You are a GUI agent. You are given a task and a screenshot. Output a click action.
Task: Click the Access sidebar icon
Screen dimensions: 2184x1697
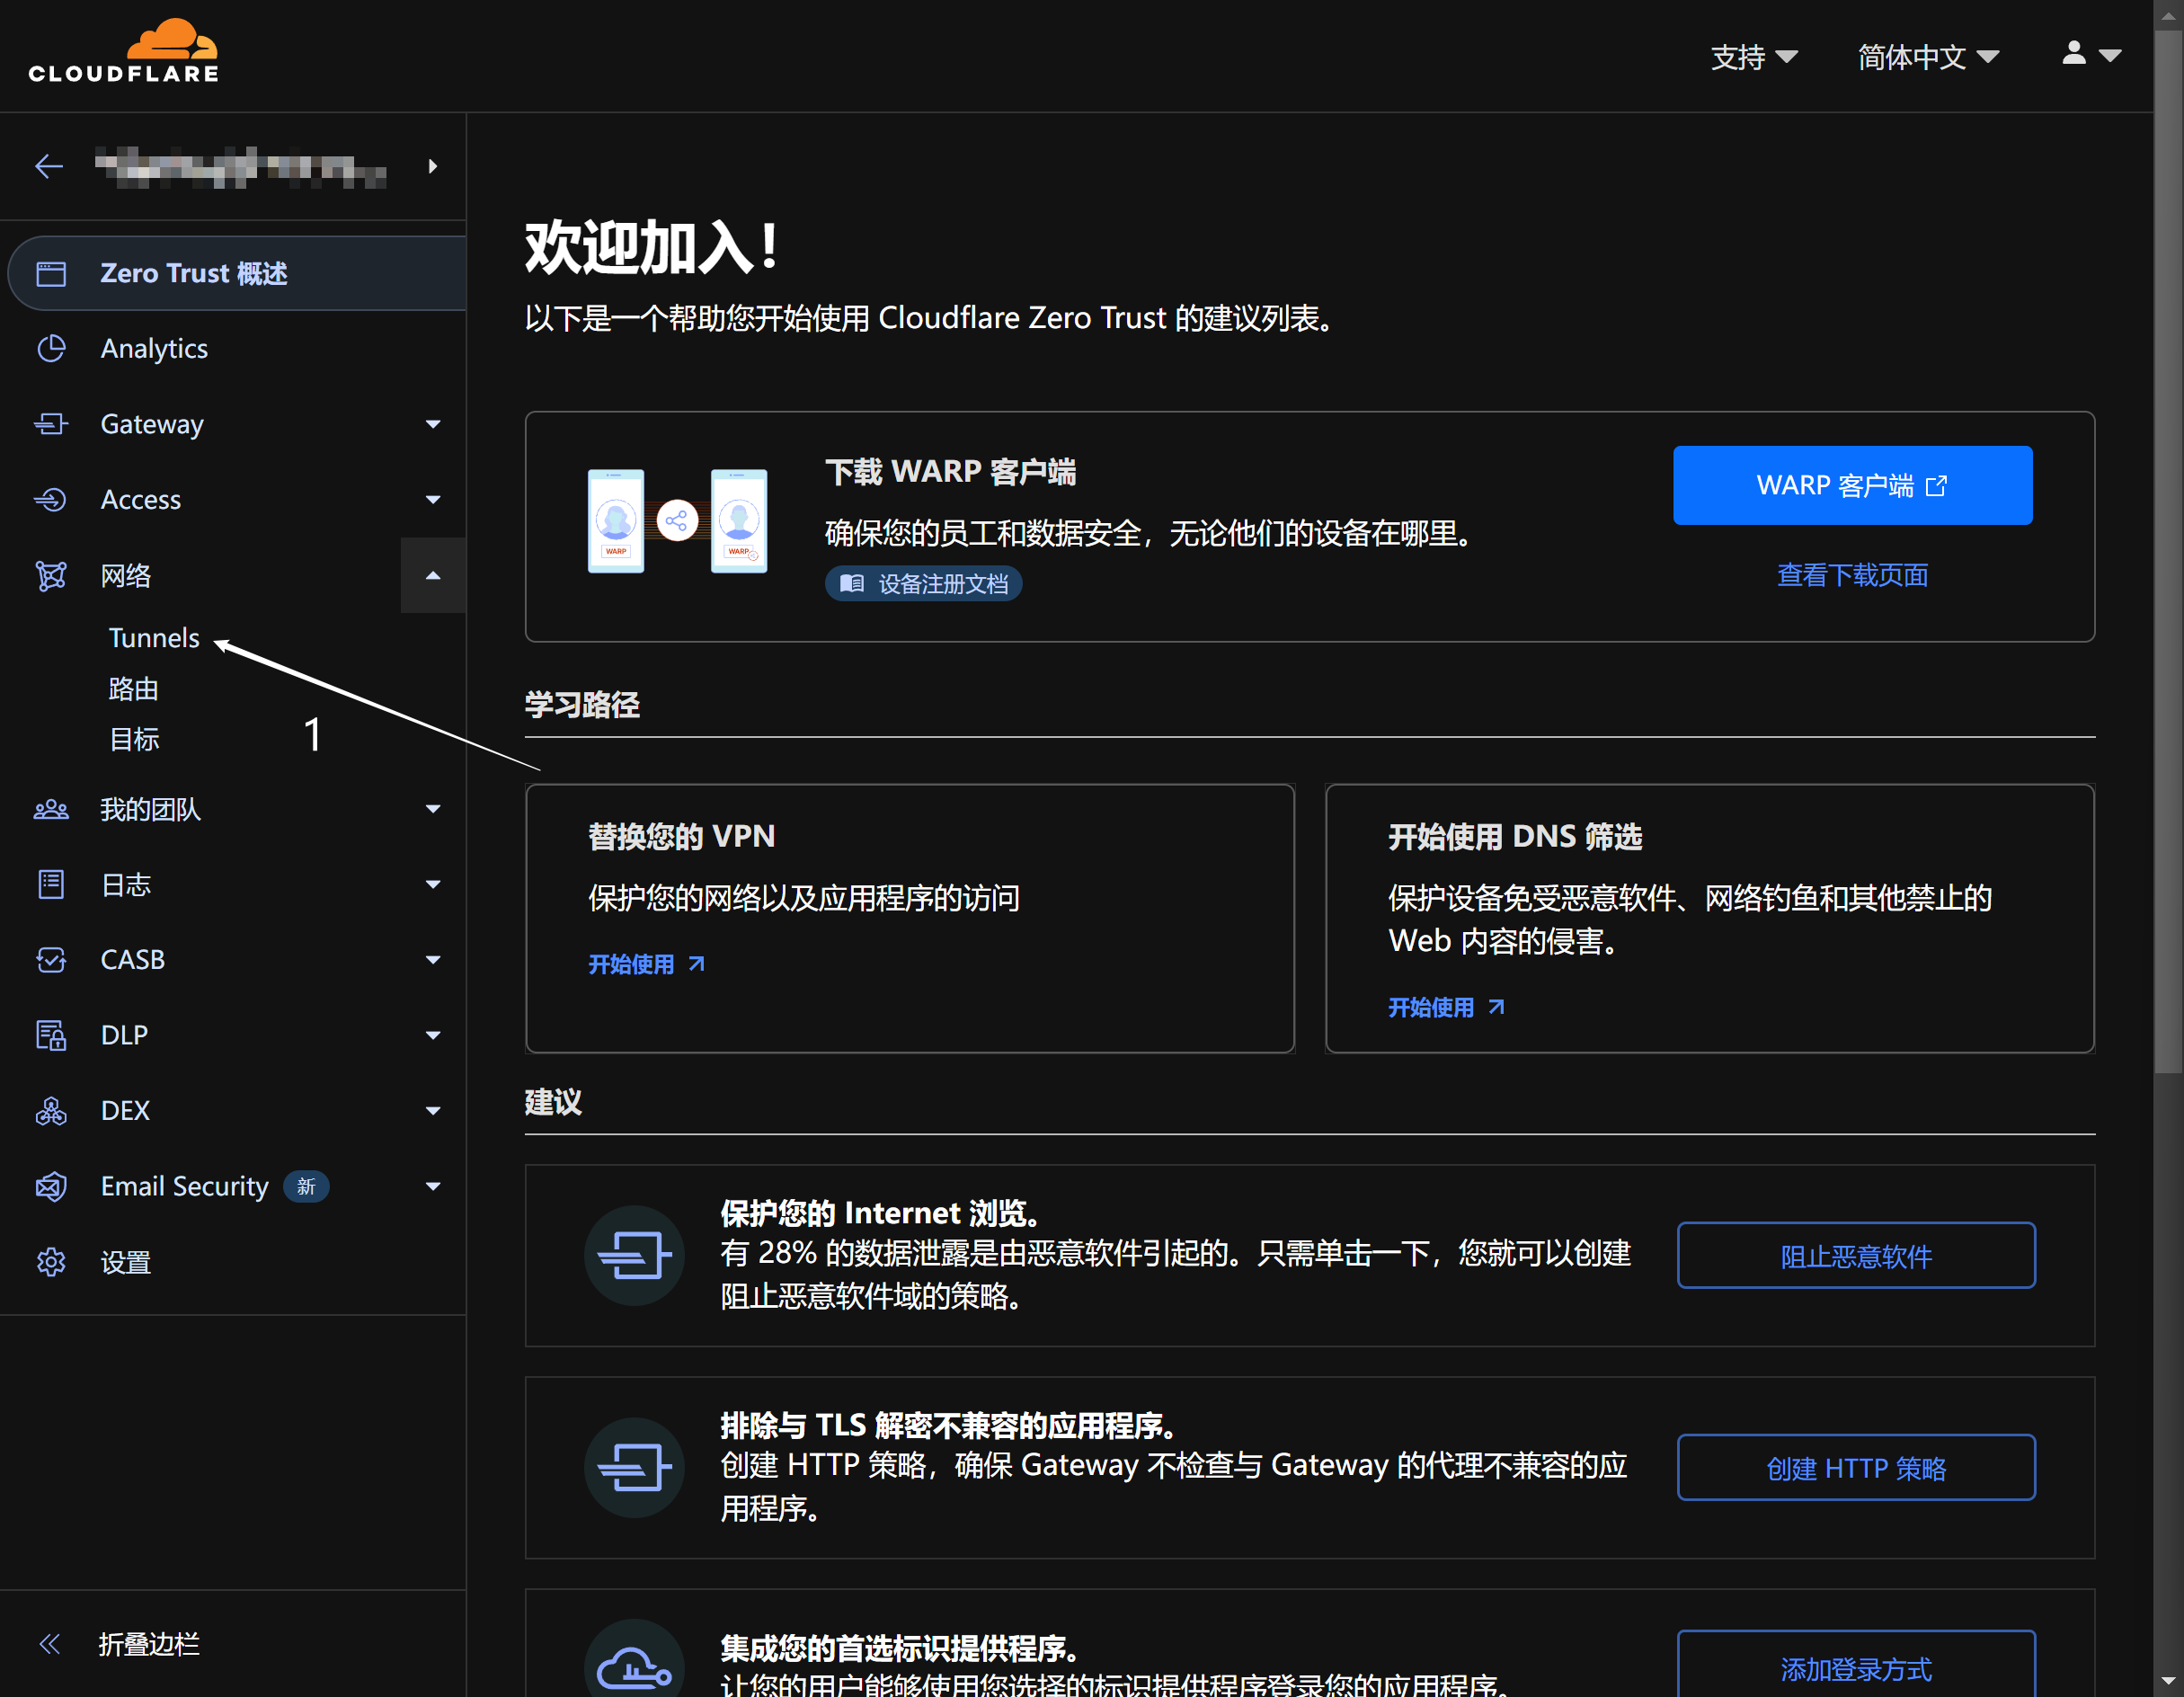51,499
